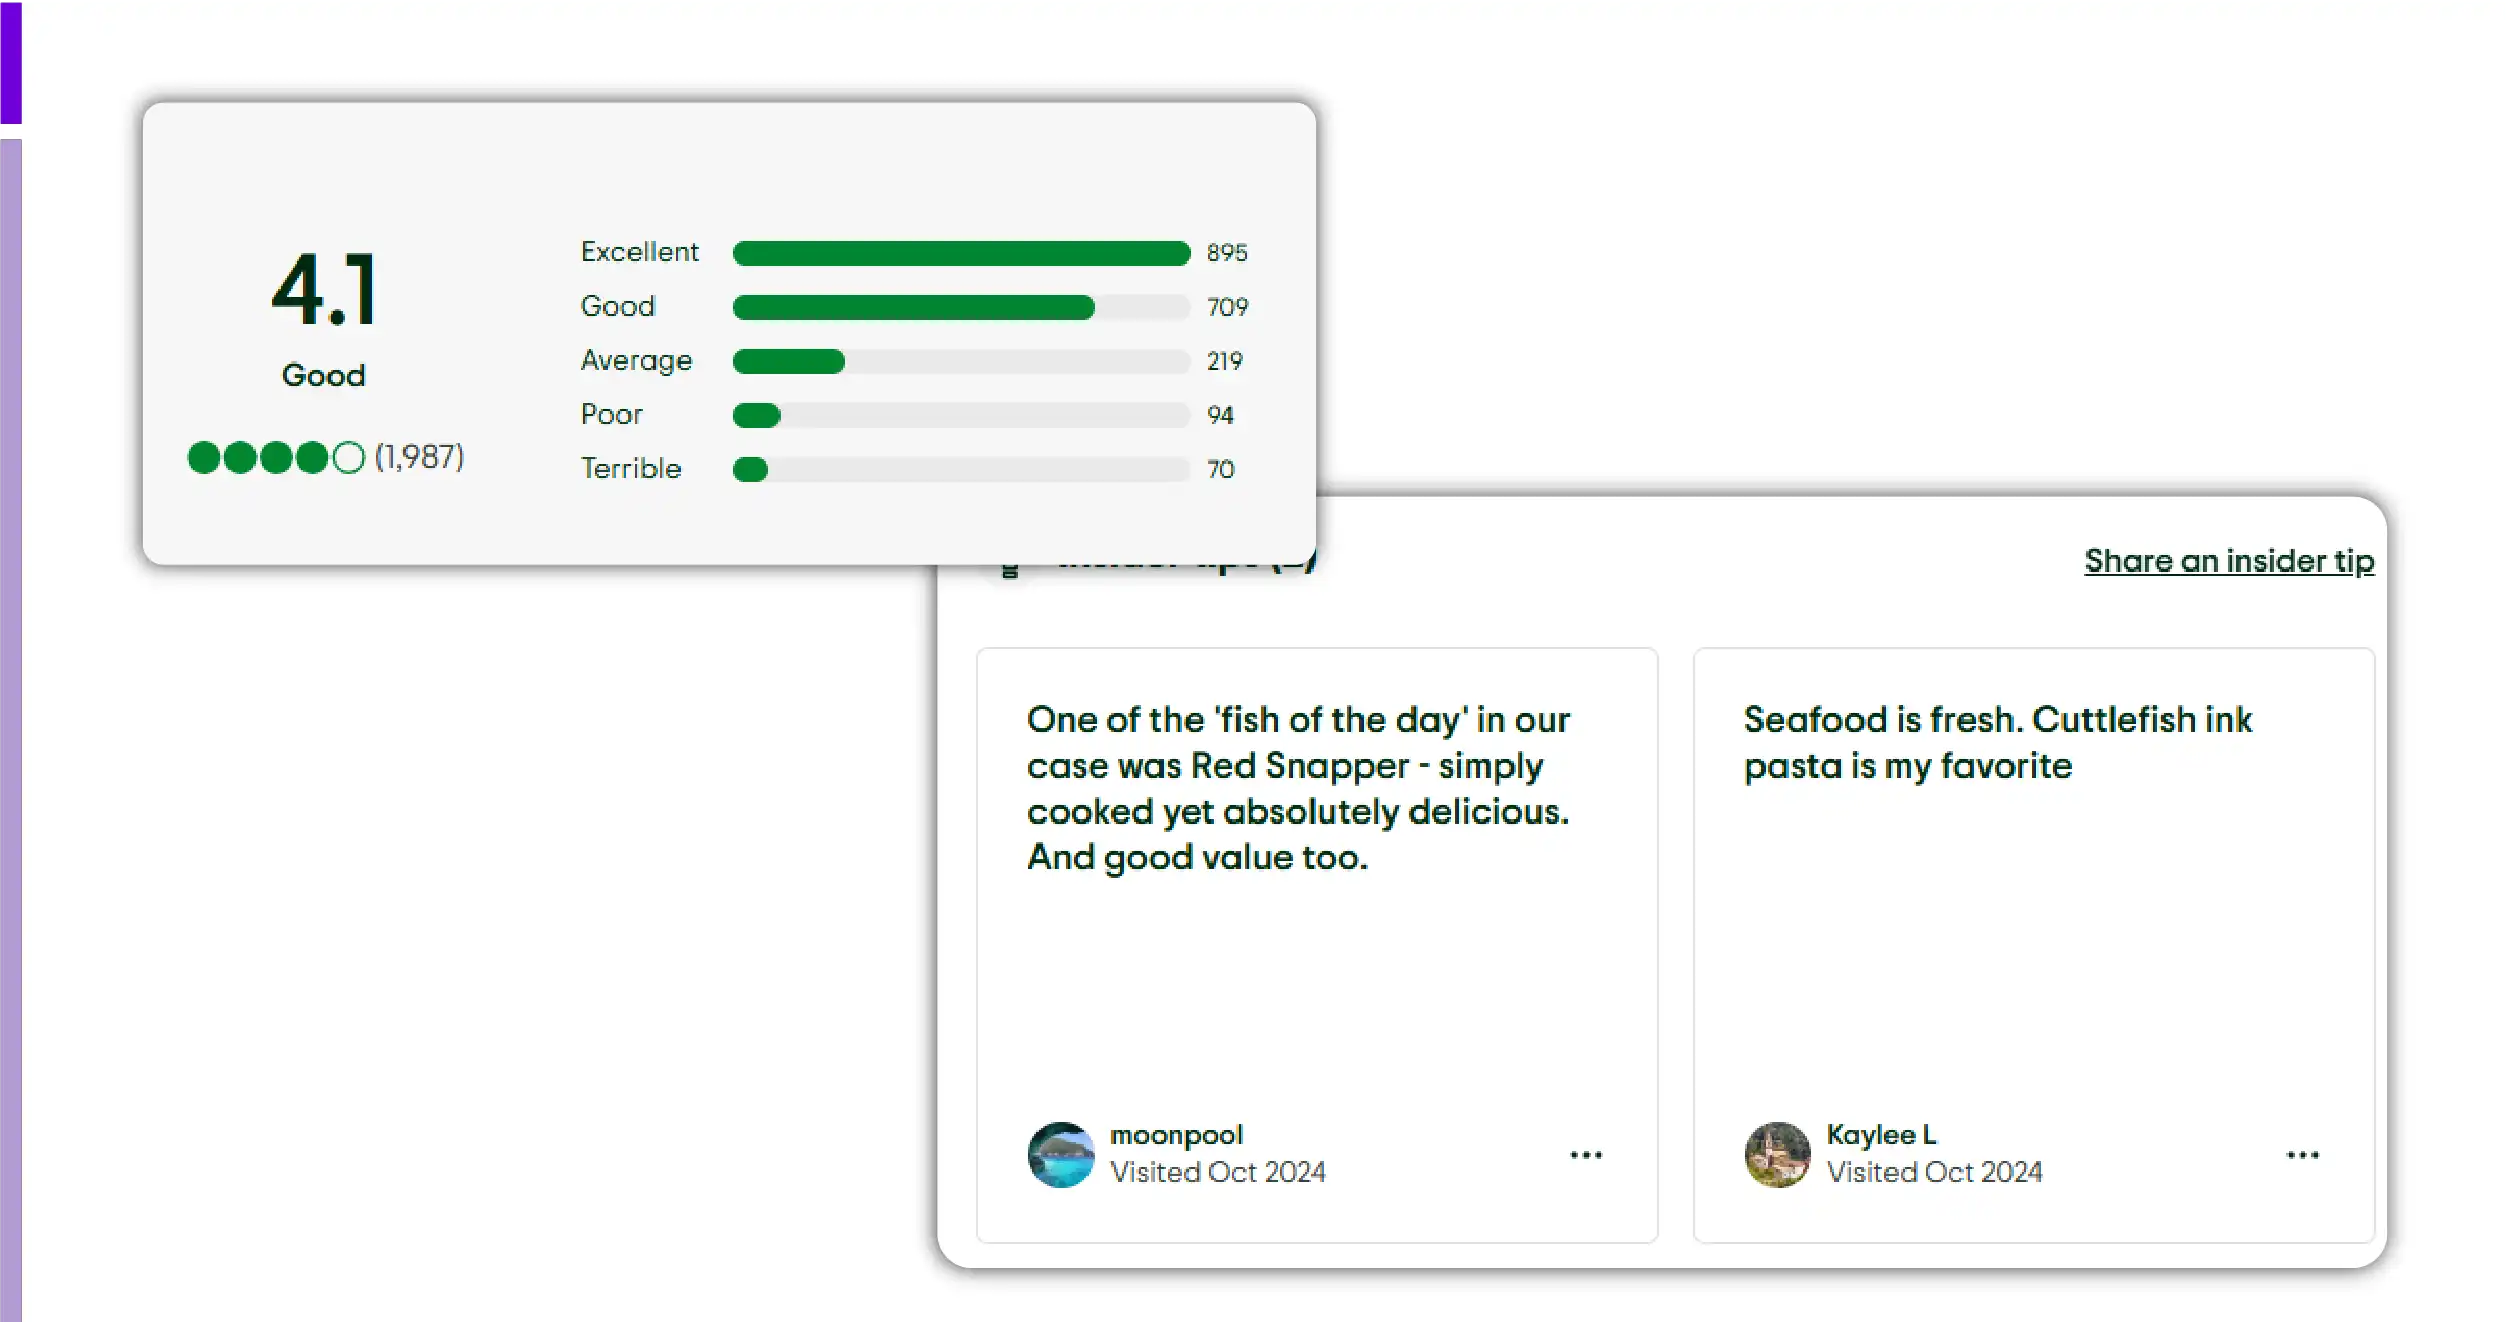The width and height of the screenshot is (2507, 1322).
Task: Filter reviews by the Good rating bar
Action: tap(960, 307)
